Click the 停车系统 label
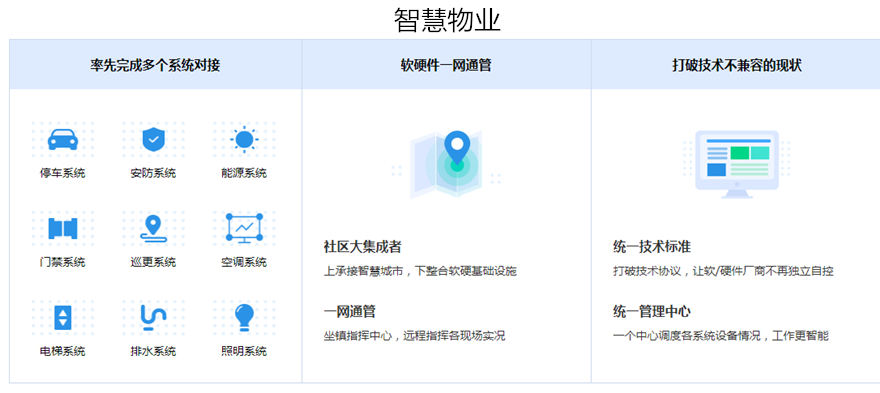This screenshot has height=393, width=880. tap(63, 173)
